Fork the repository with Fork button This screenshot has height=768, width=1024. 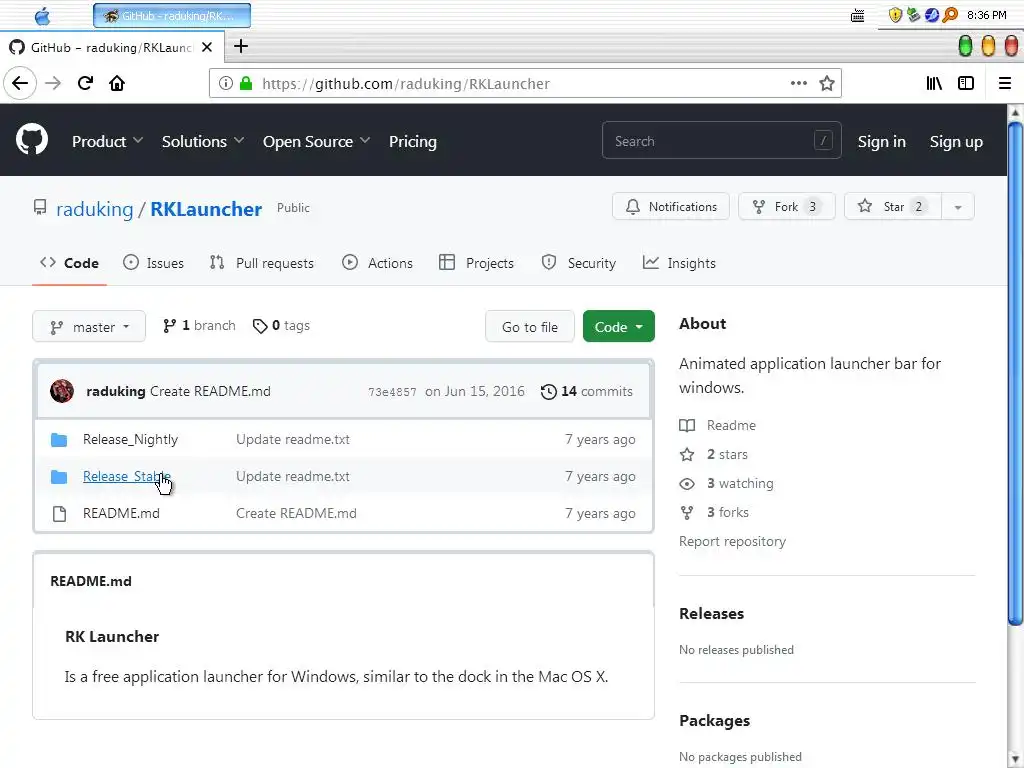point(786,206)
